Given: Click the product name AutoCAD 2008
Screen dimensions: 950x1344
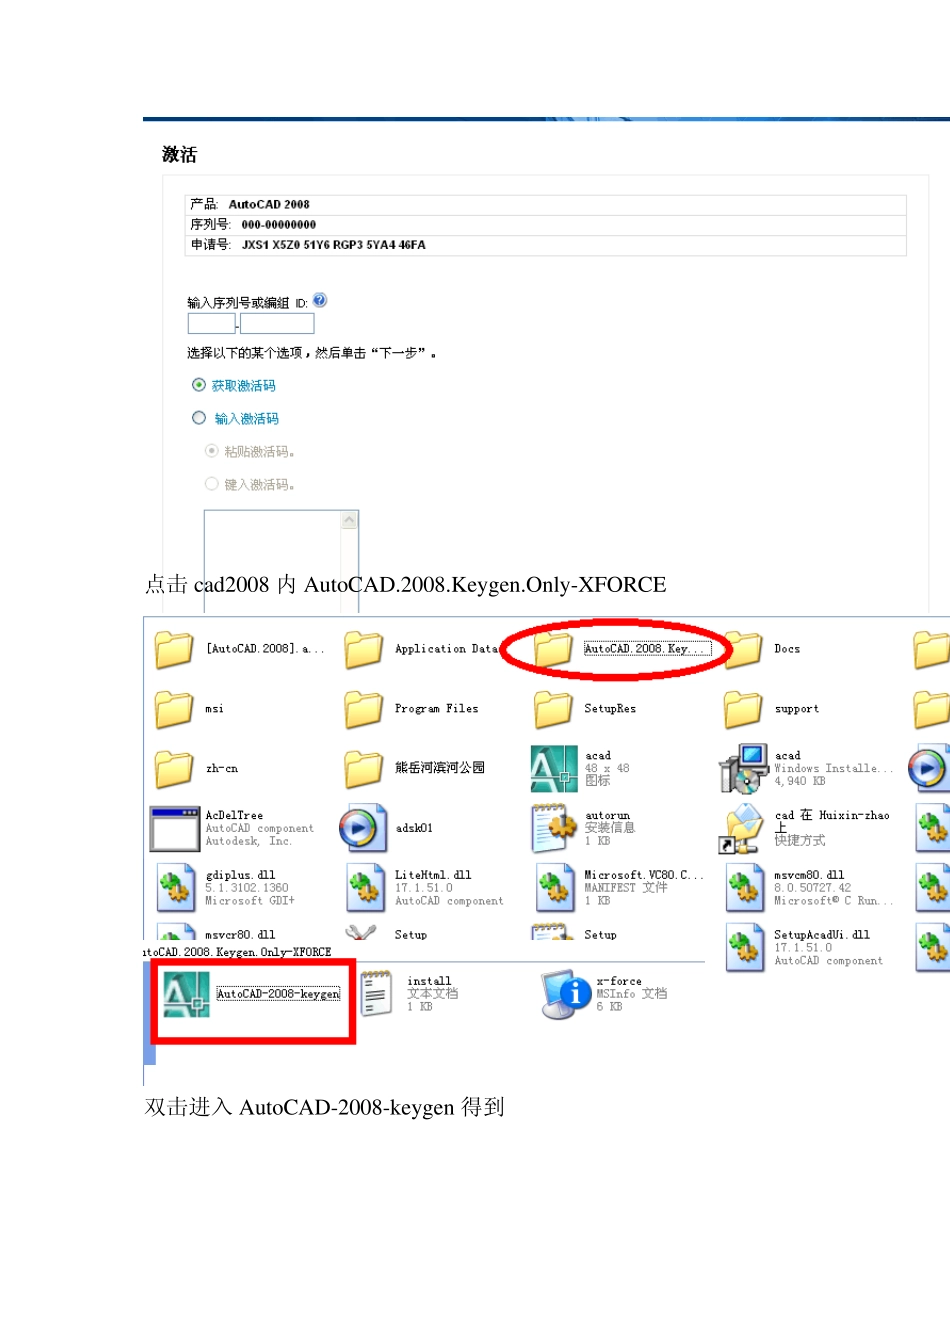Looking at the screenshot, I should click(x=269, y=204).
